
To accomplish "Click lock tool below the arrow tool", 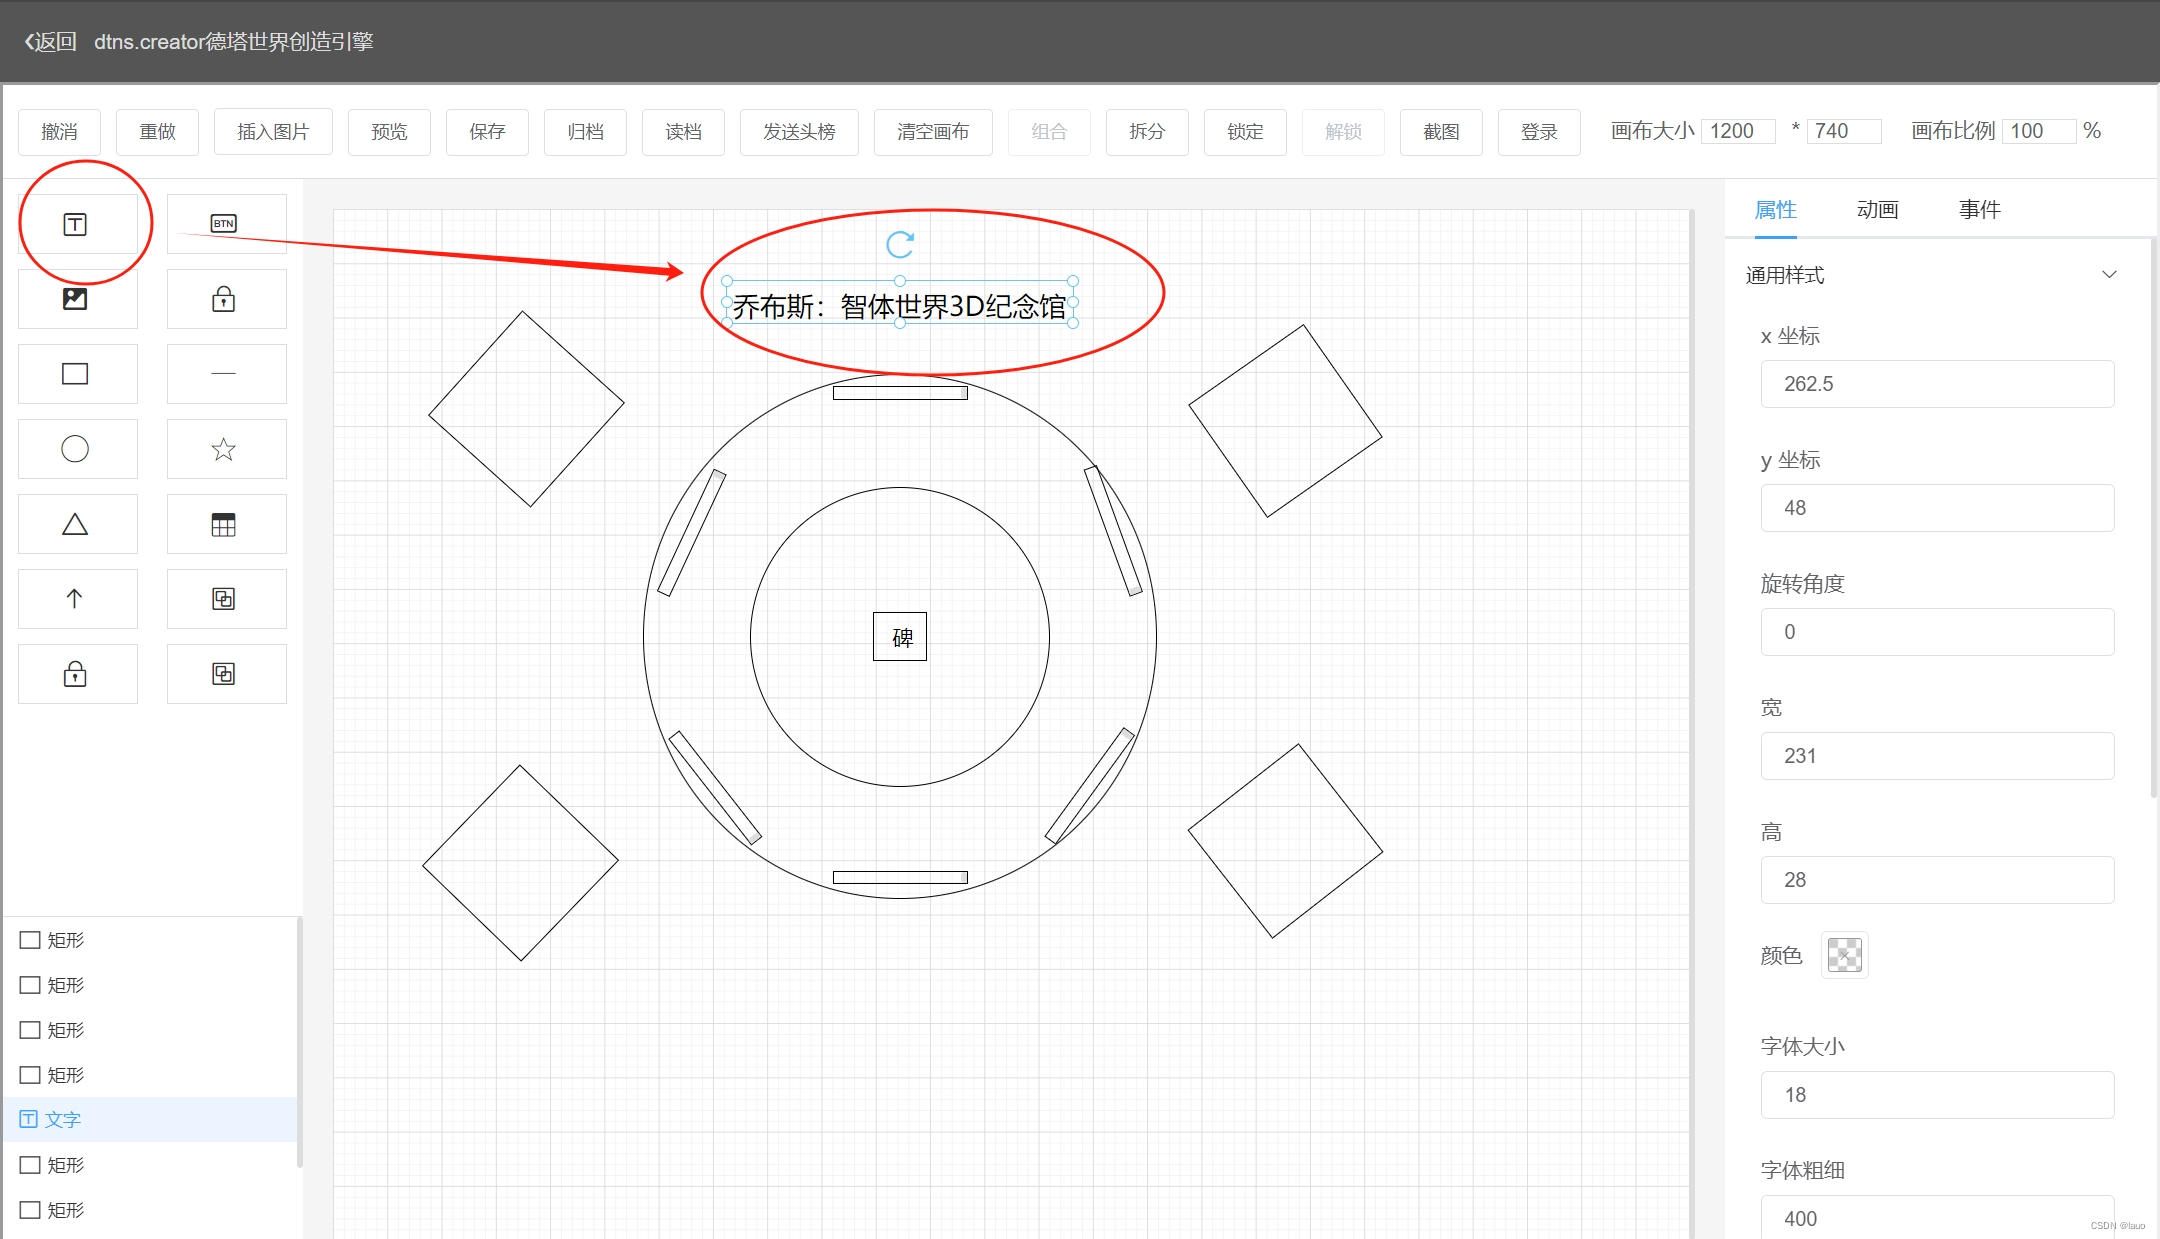I will [x=77, y=674].
